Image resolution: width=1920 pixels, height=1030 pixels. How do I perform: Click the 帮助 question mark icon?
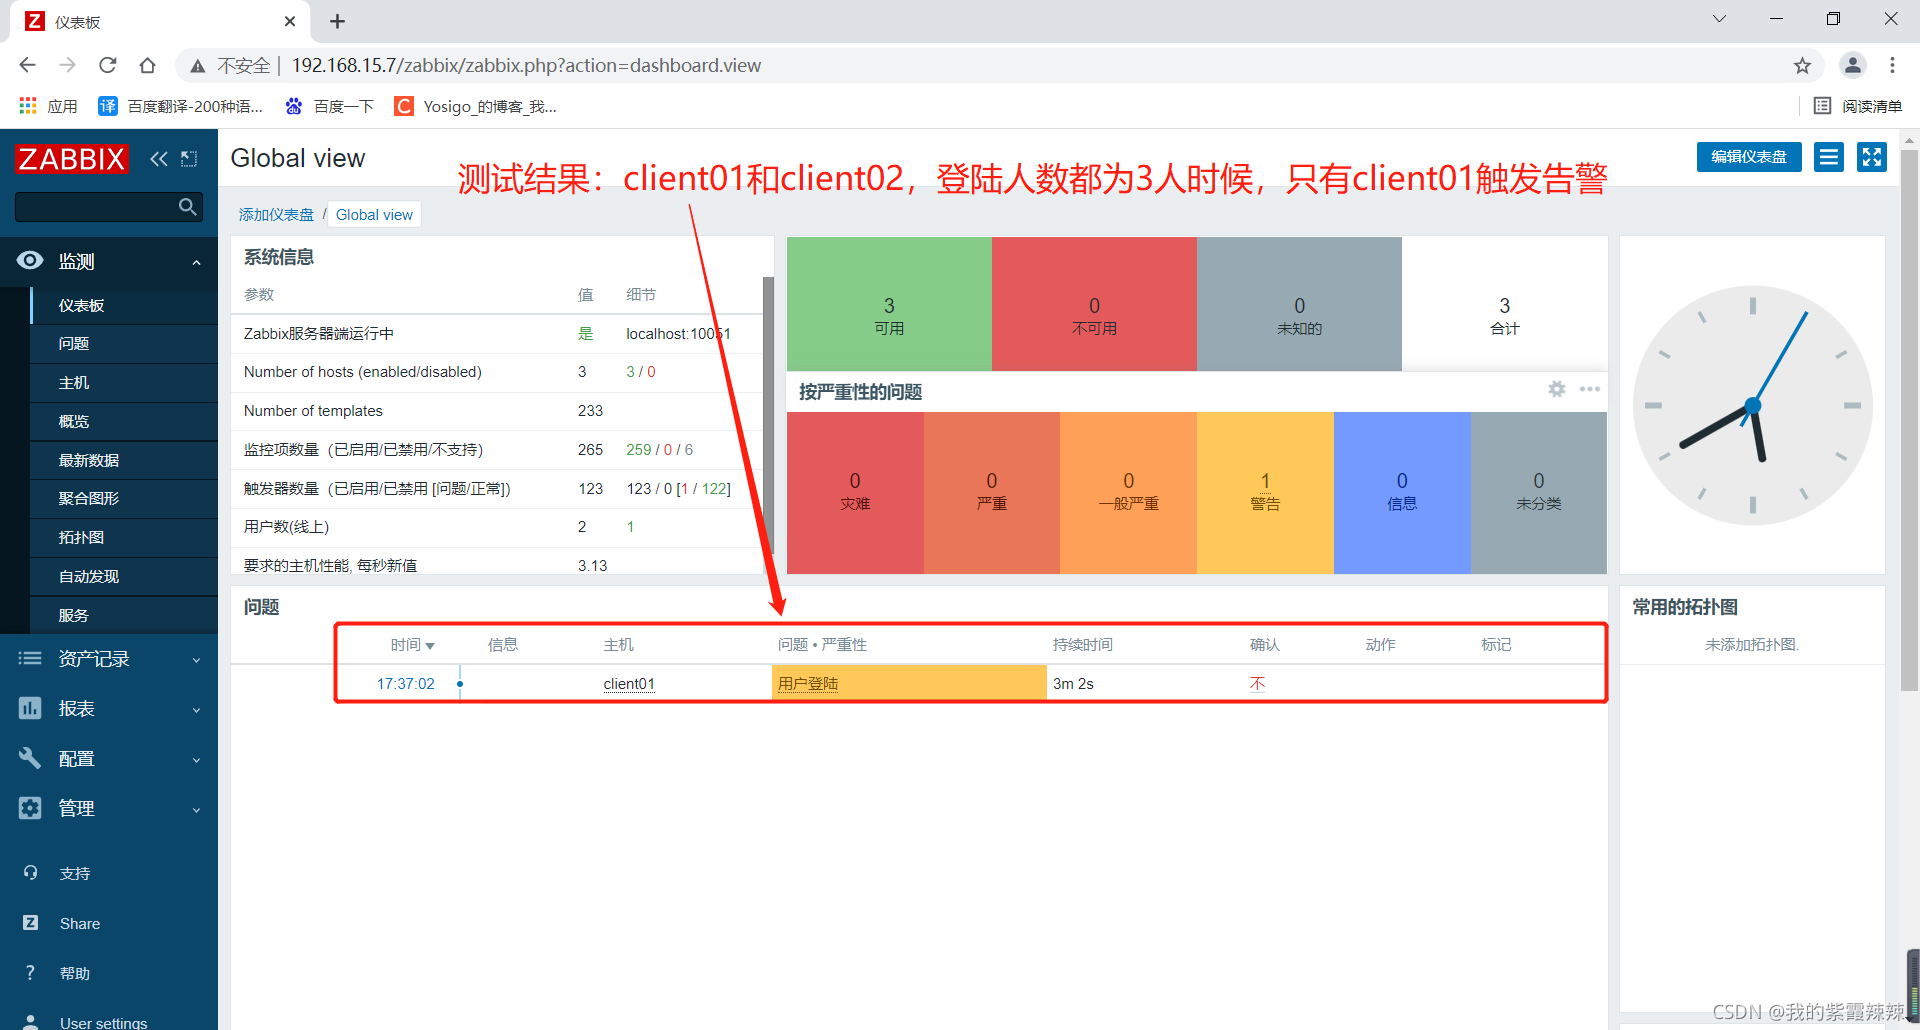tap(30, 973)
